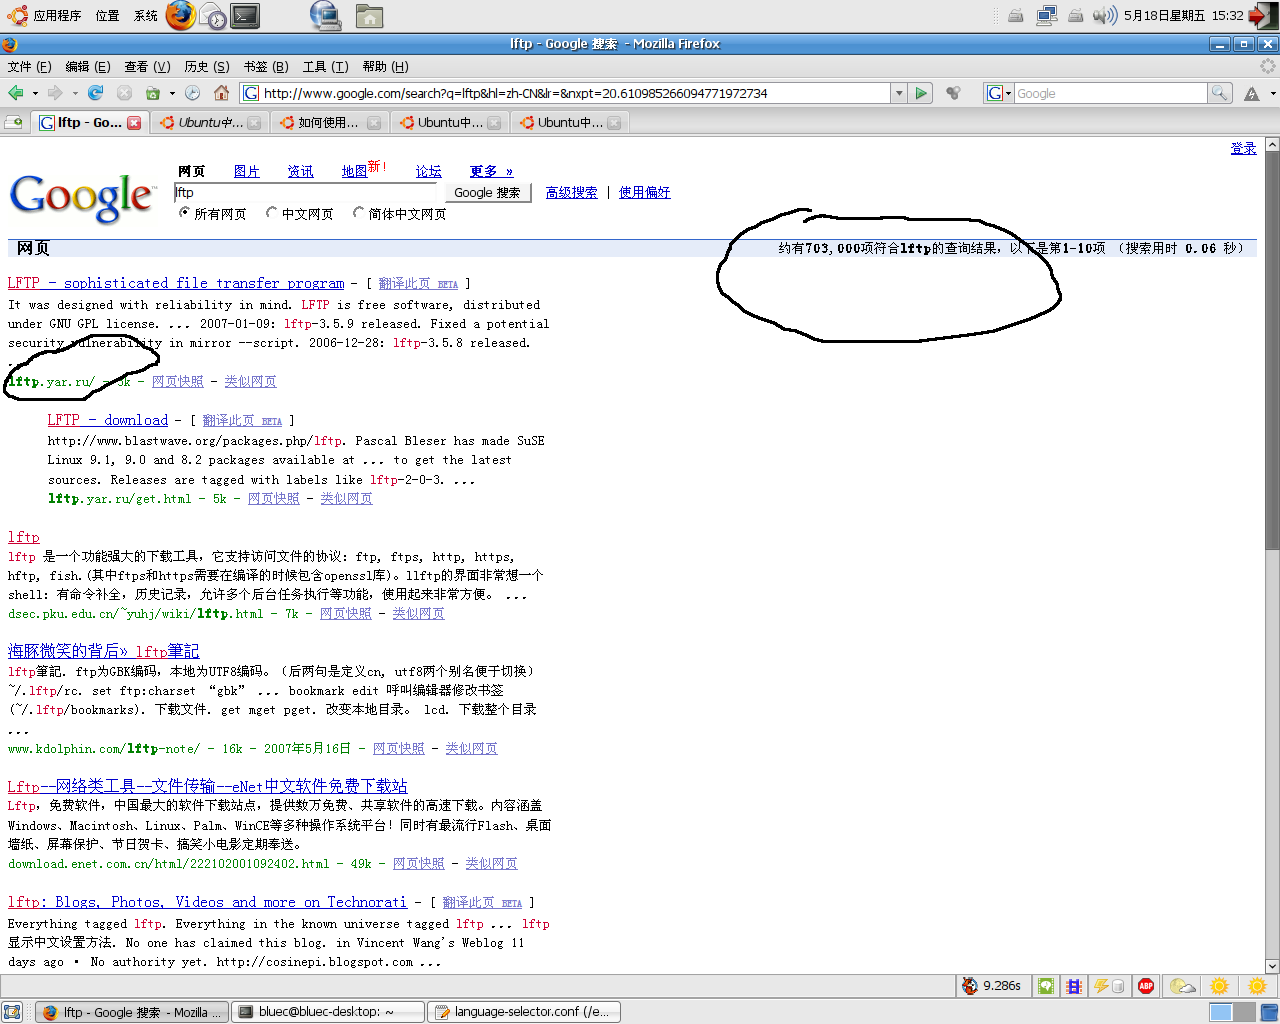This screenshot has width=1280, height=1024.
Task: Open the 高级搜索 link
Action: click(571, 193)
